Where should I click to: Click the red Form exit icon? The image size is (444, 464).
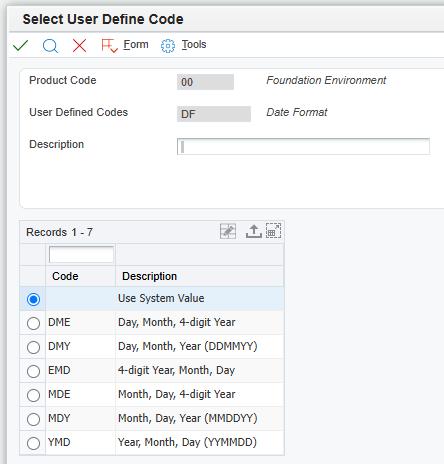pyautogui.click(x=109, y=46)
